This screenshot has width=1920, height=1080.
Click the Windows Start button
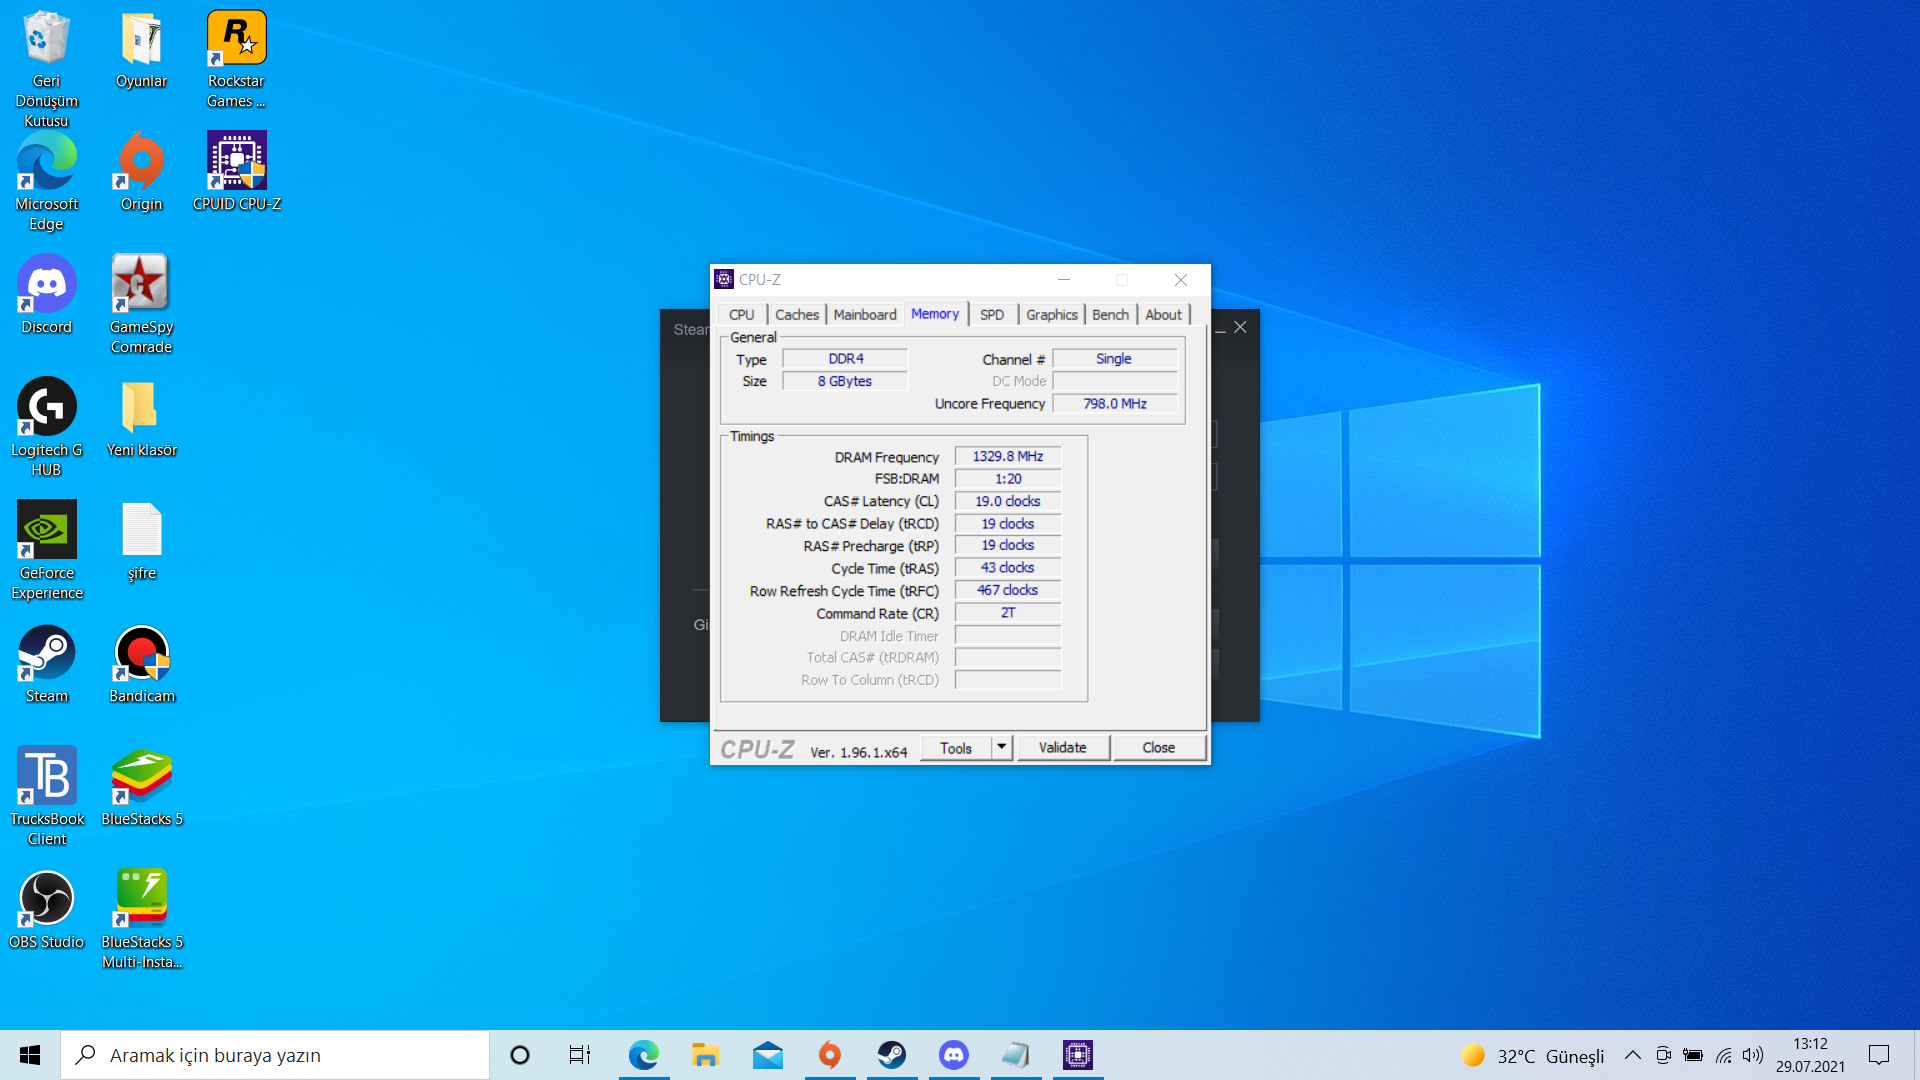(30, 1055)
